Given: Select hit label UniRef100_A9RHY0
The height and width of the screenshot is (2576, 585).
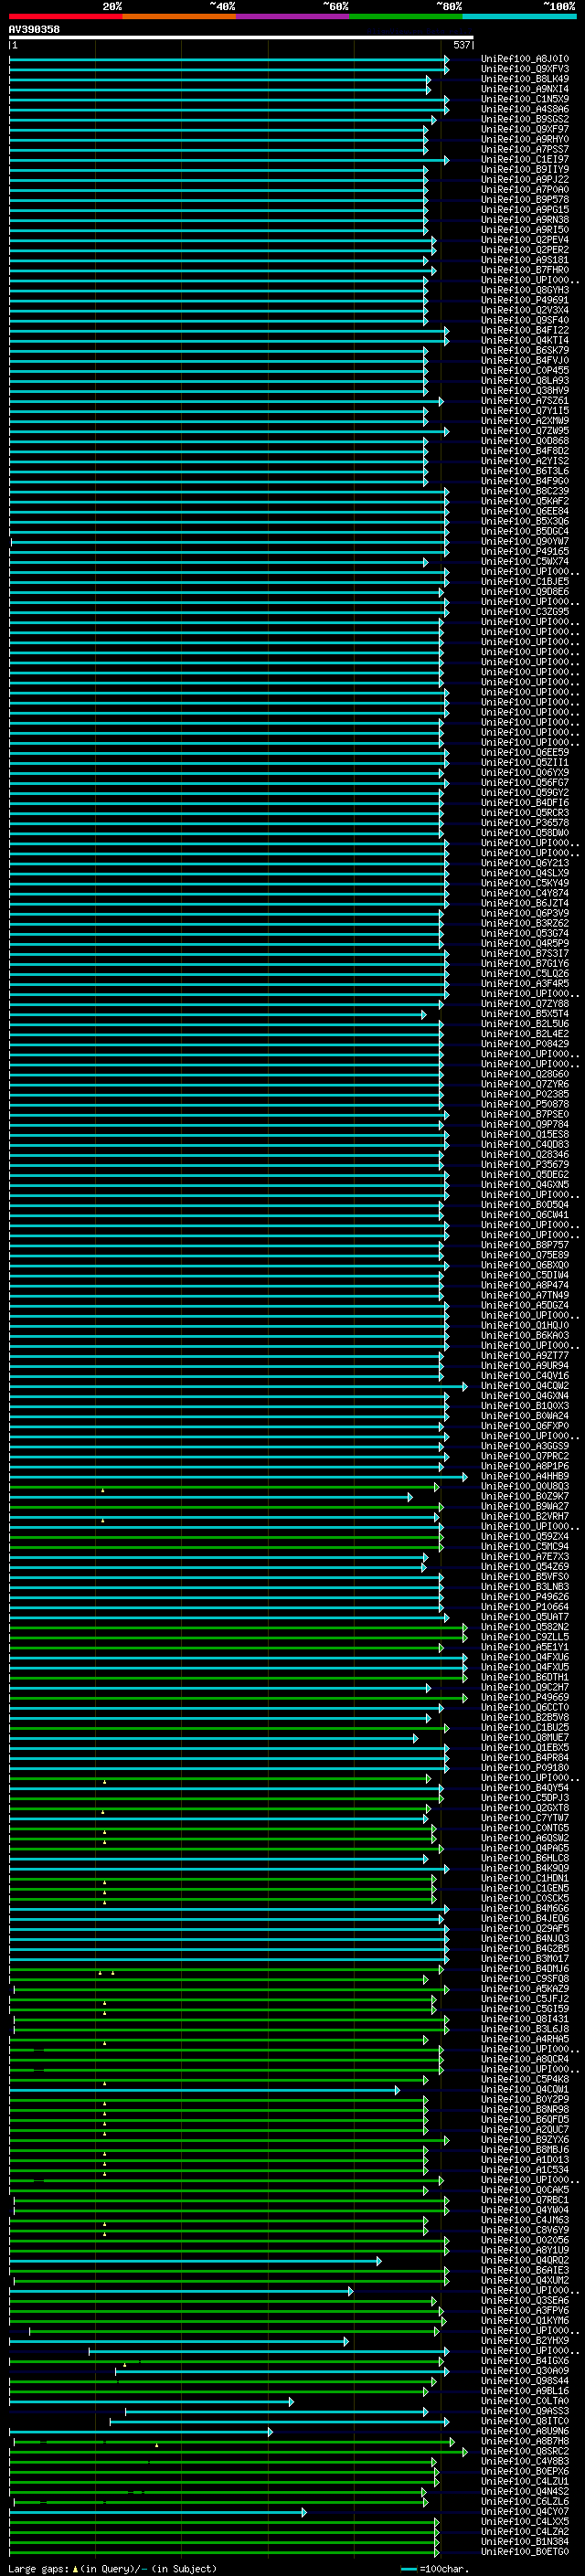Looking at the screenshot, I should point(525,139).
